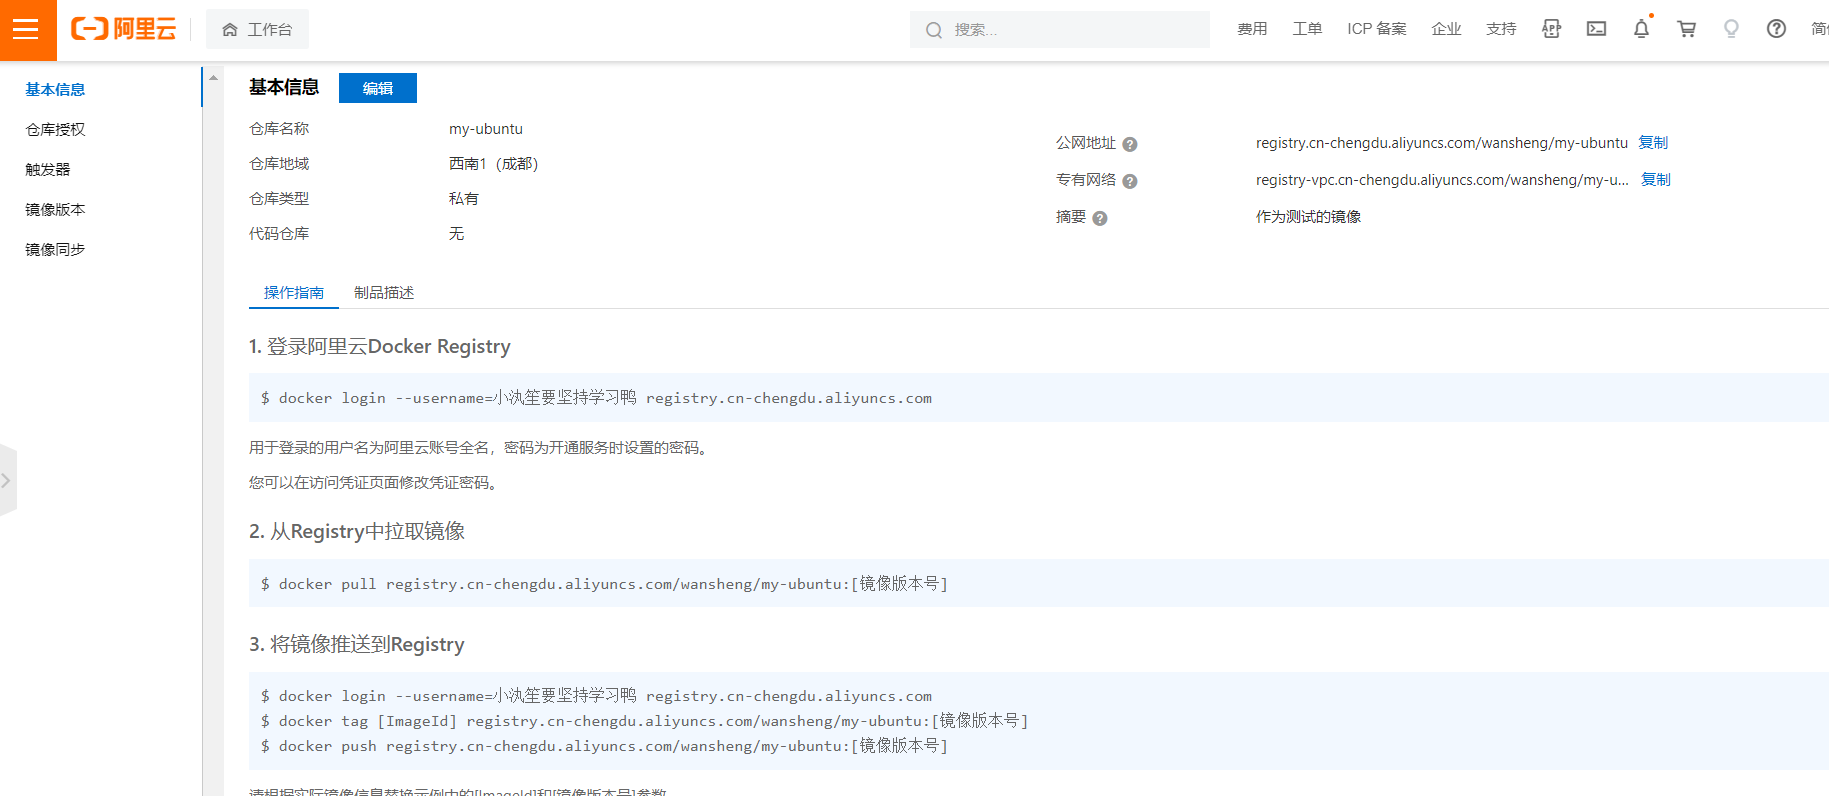Click the scrollbar up arrow beside sidebar
The height and width of the screenshot is (796, 1829).
pyautogui.click(x=213, y=77)
